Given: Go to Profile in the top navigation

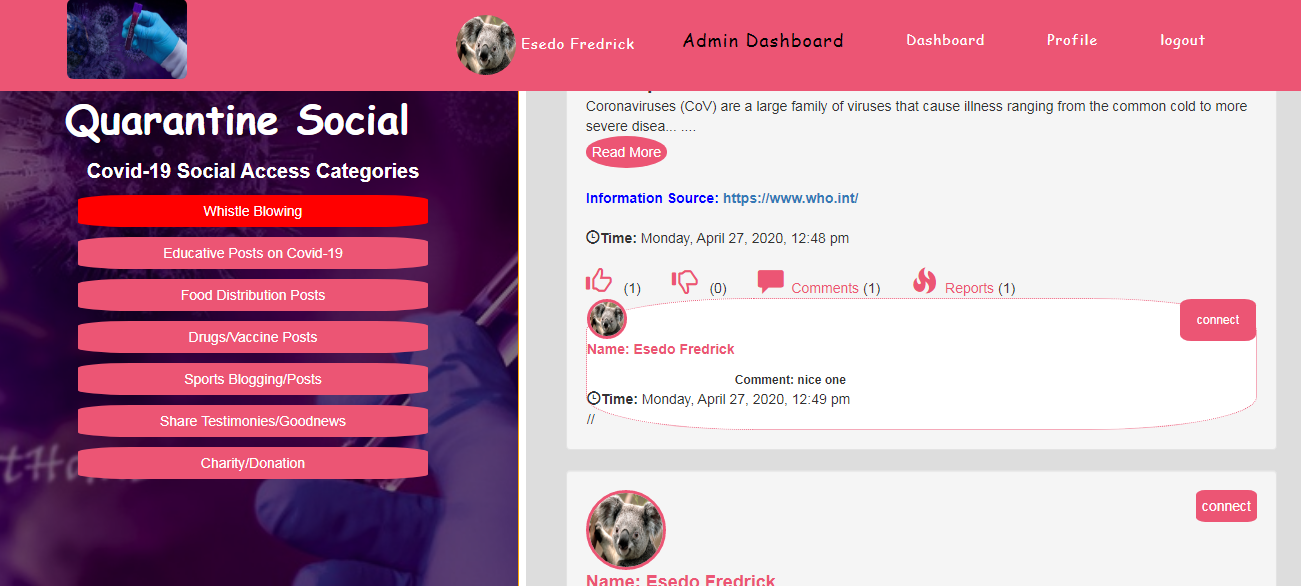Looking at the screenshot, I should [1072, 40].
